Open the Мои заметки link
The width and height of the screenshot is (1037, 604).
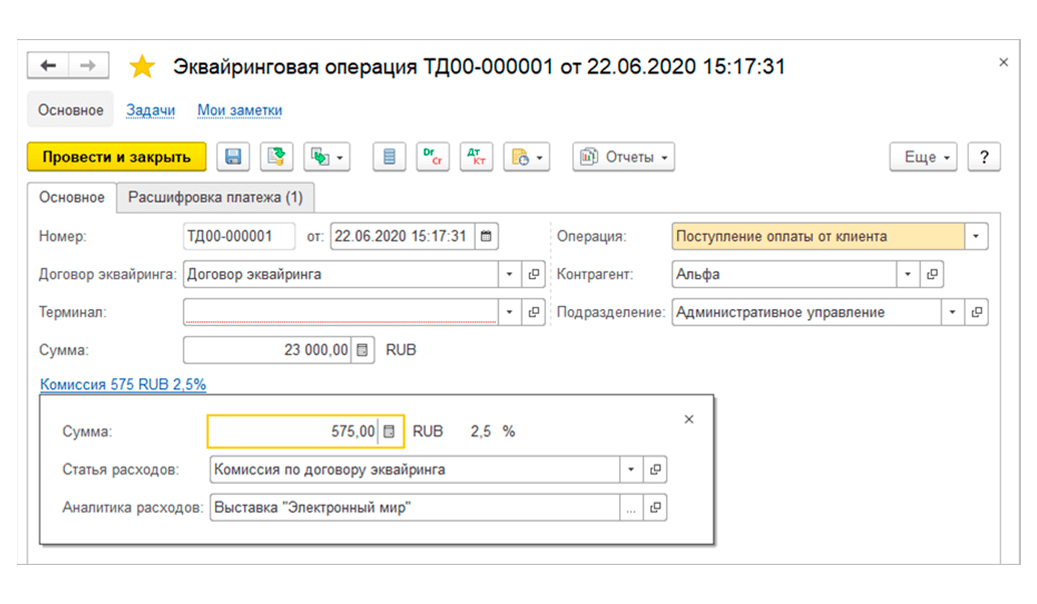point(239,110)
